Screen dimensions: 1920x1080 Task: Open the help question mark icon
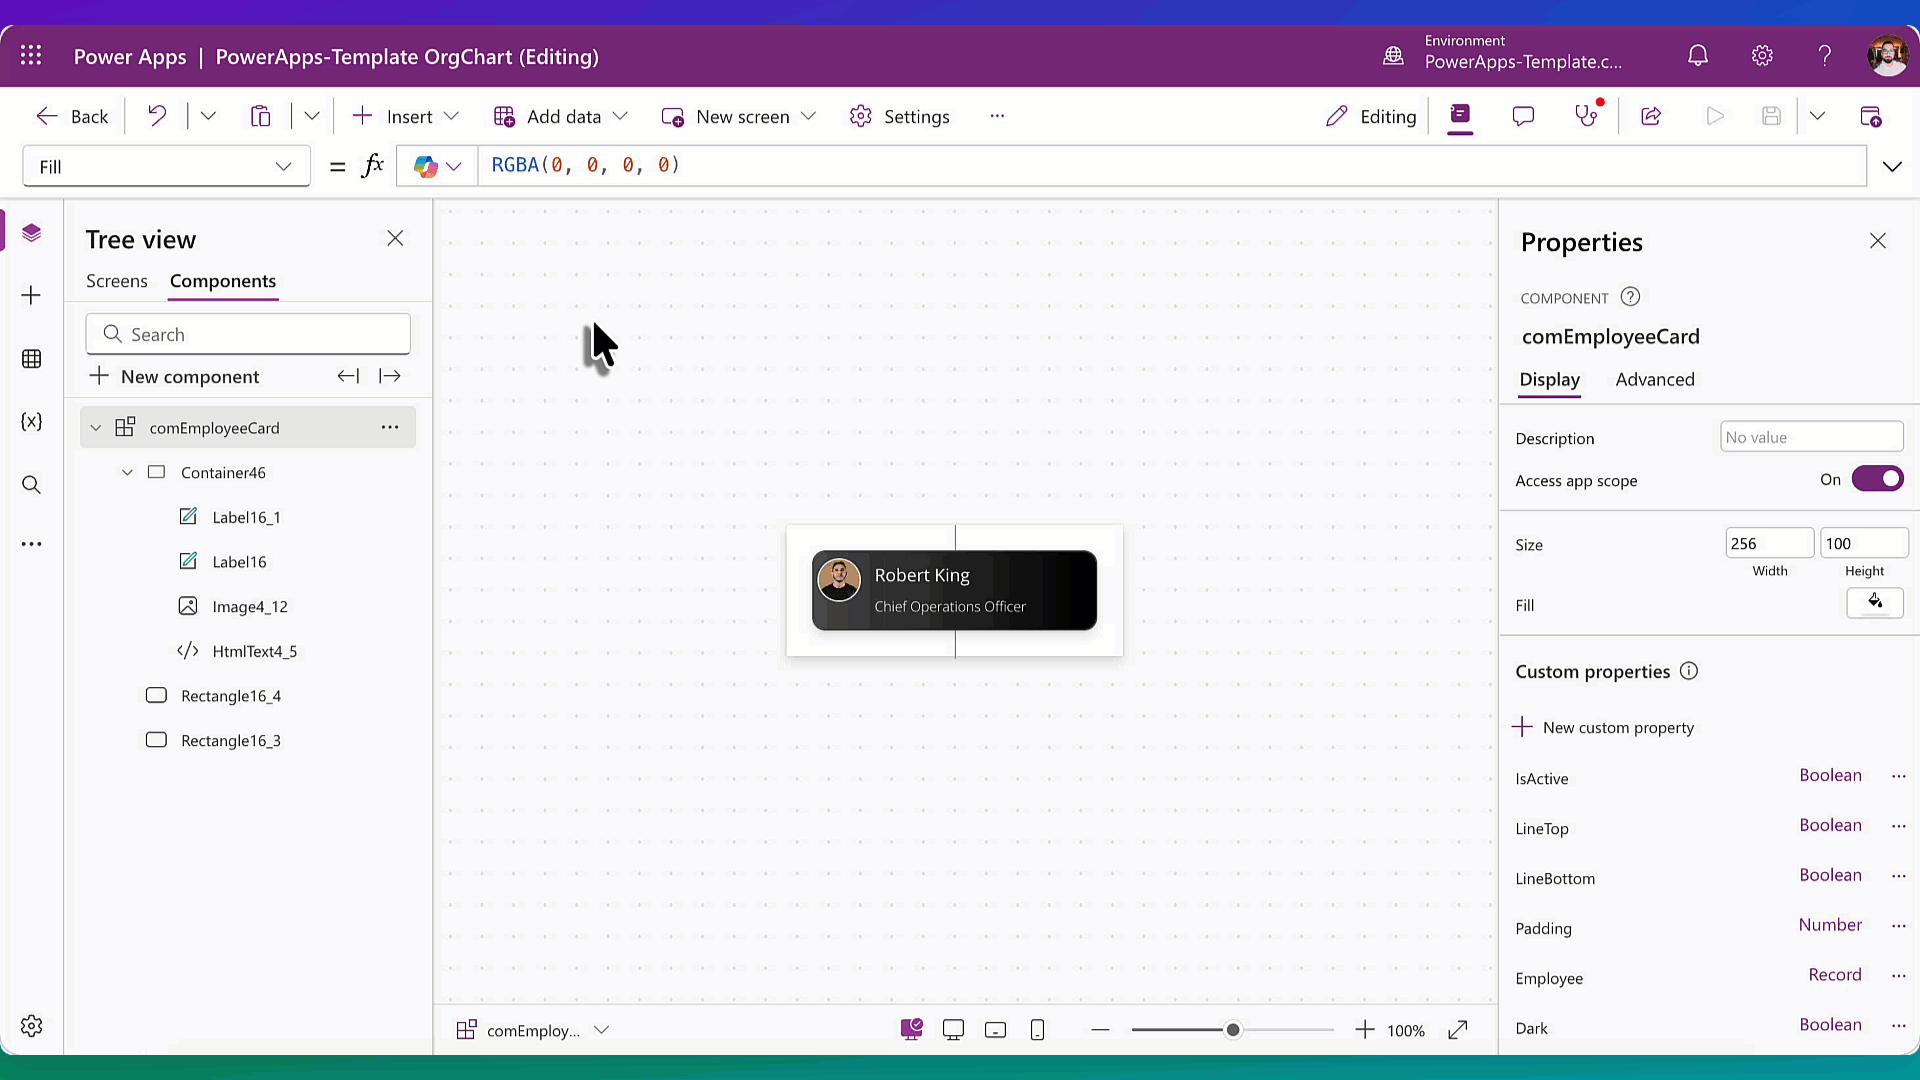1825,56
